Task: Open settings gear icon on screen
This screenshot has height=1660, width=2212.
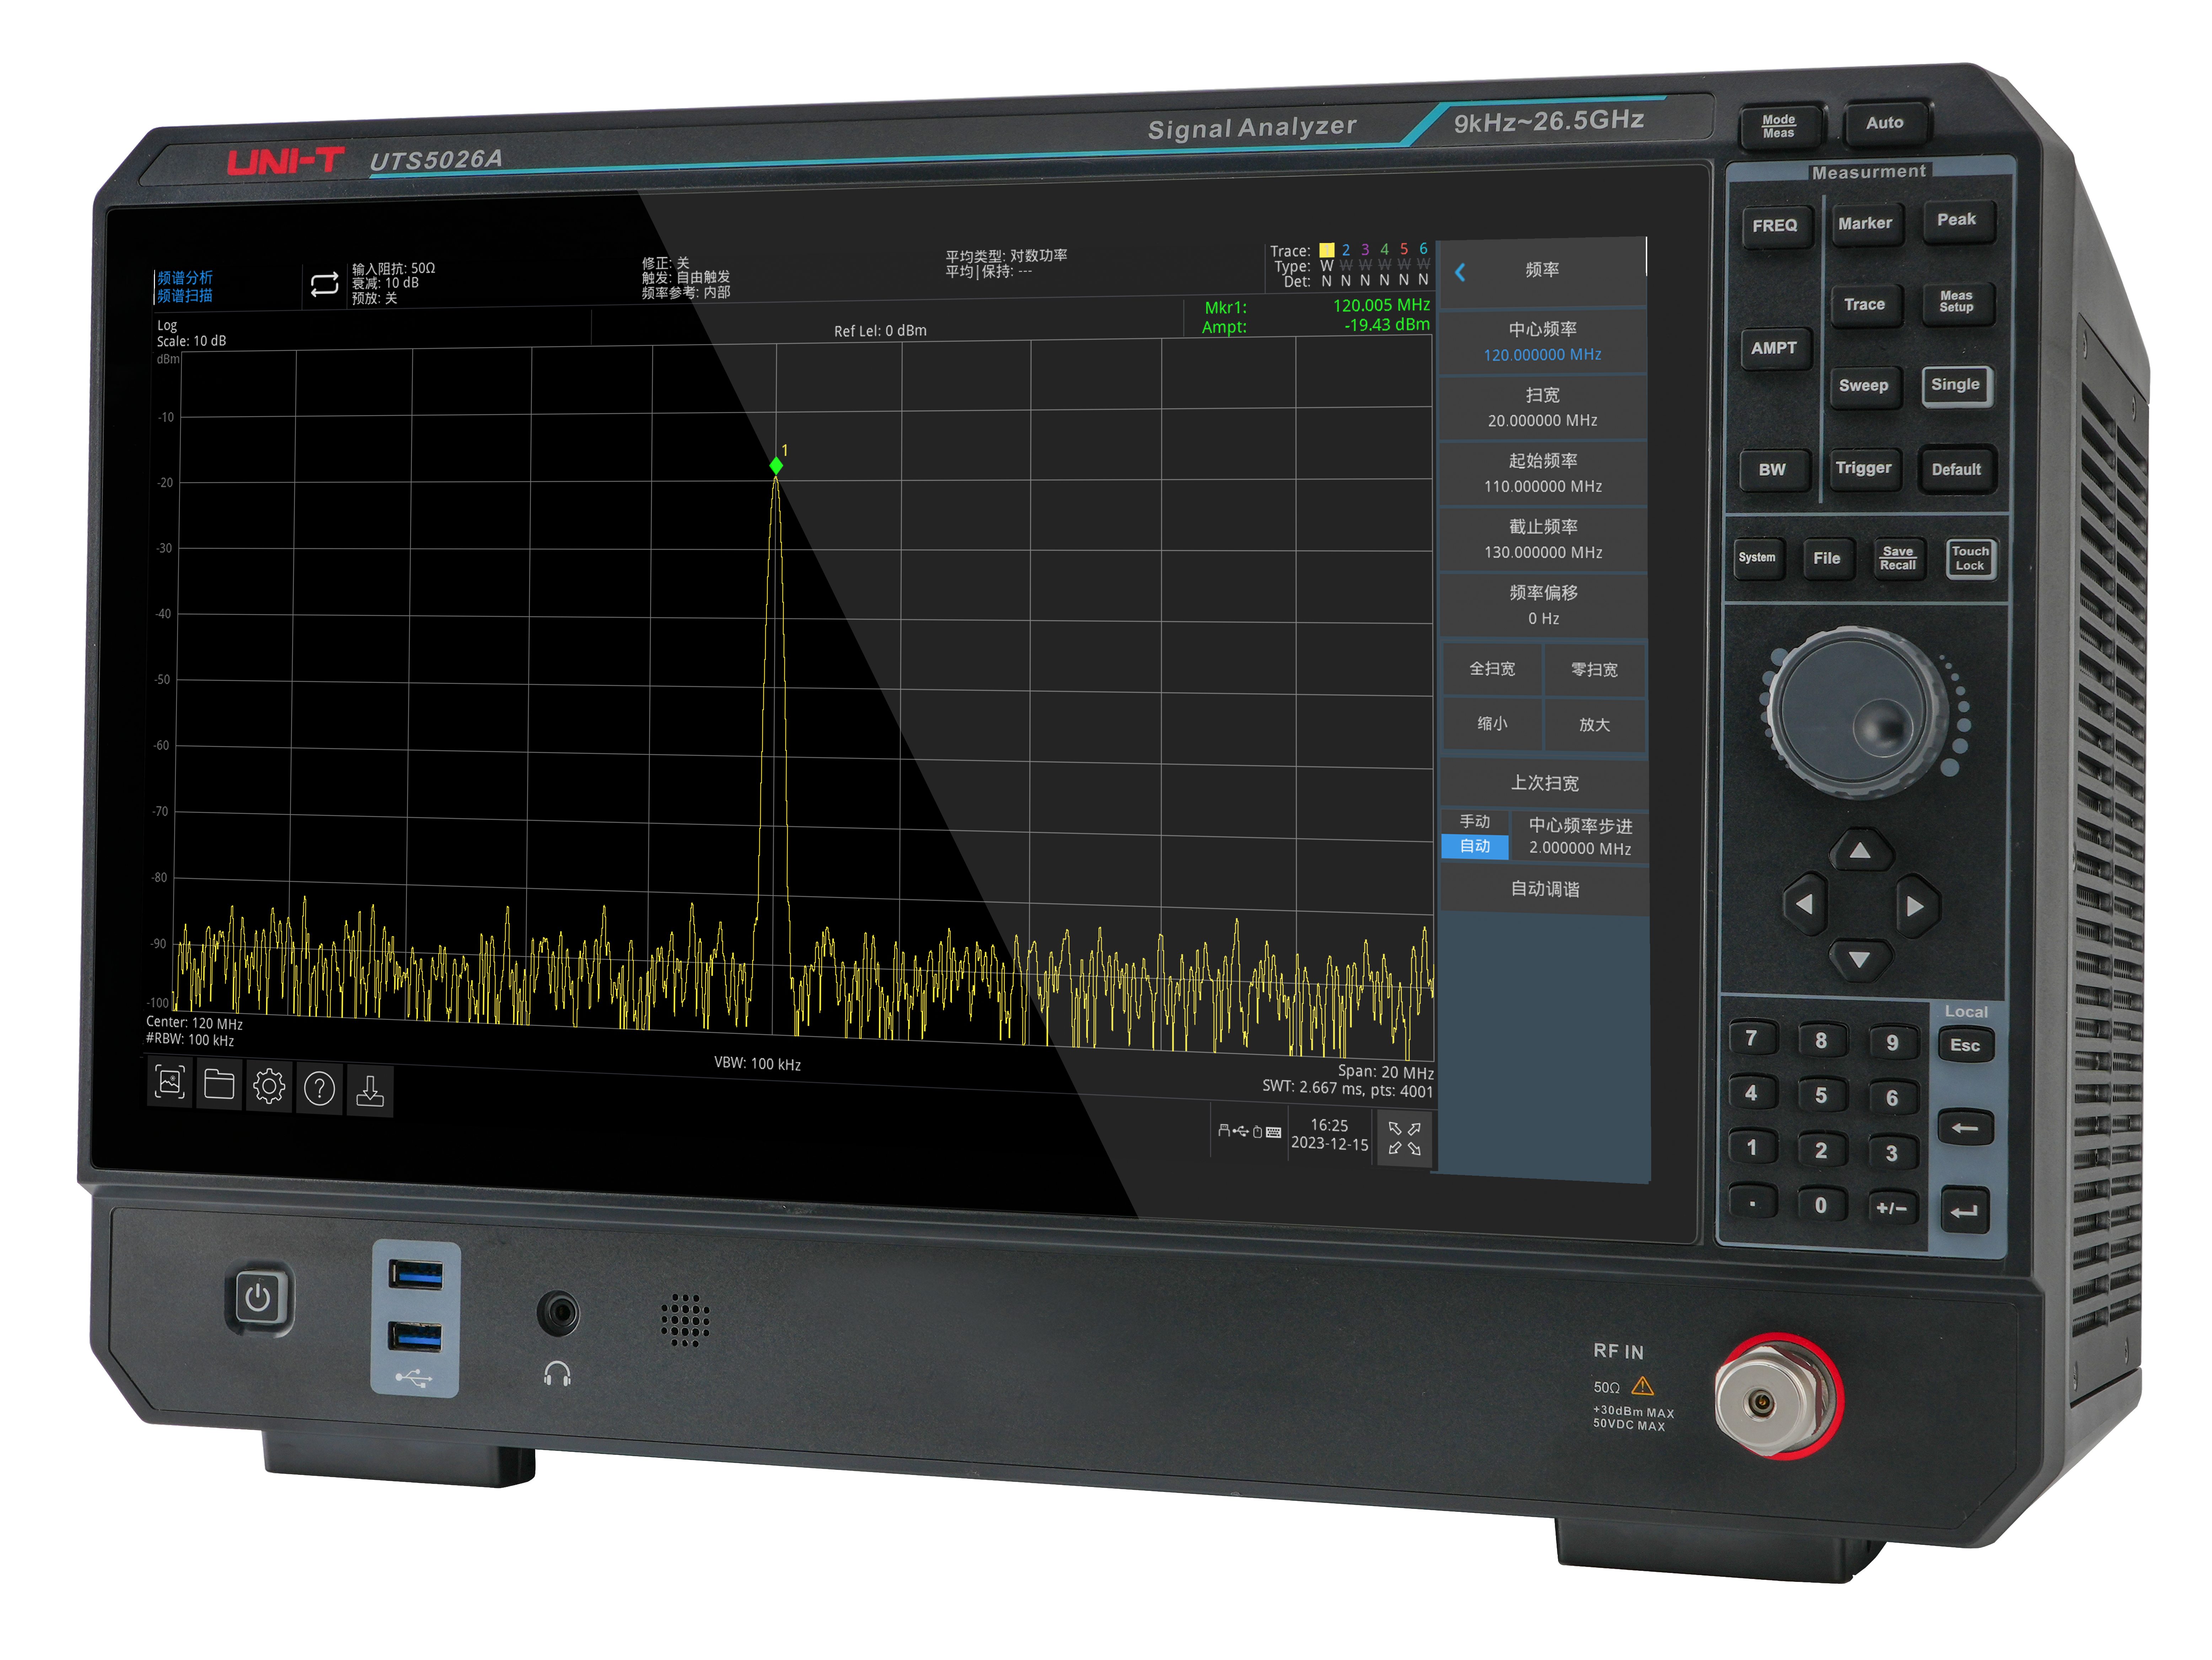Action: click(x=269, y=1087)
